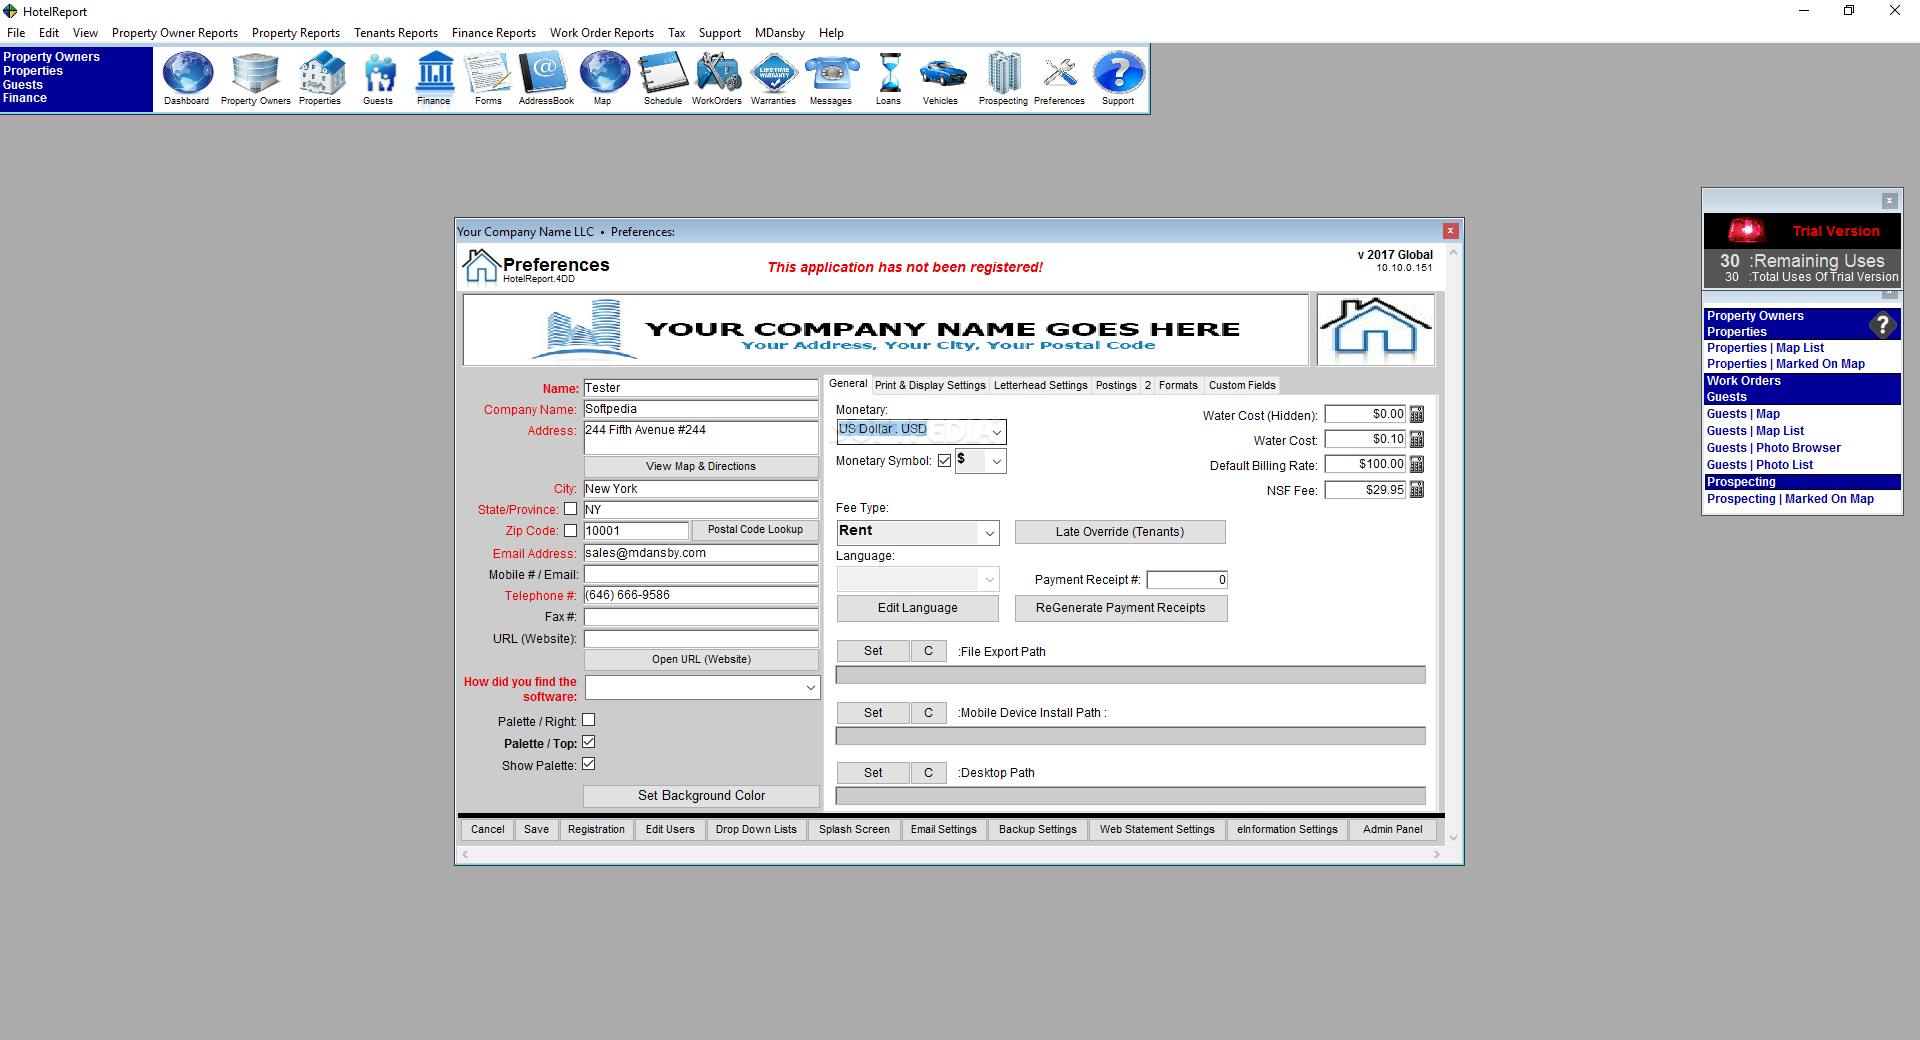Open the Monetary Symbol $ dropdown
Image resolution: width=1920 pixels, height=1040 pixels.
pos(980,461)
